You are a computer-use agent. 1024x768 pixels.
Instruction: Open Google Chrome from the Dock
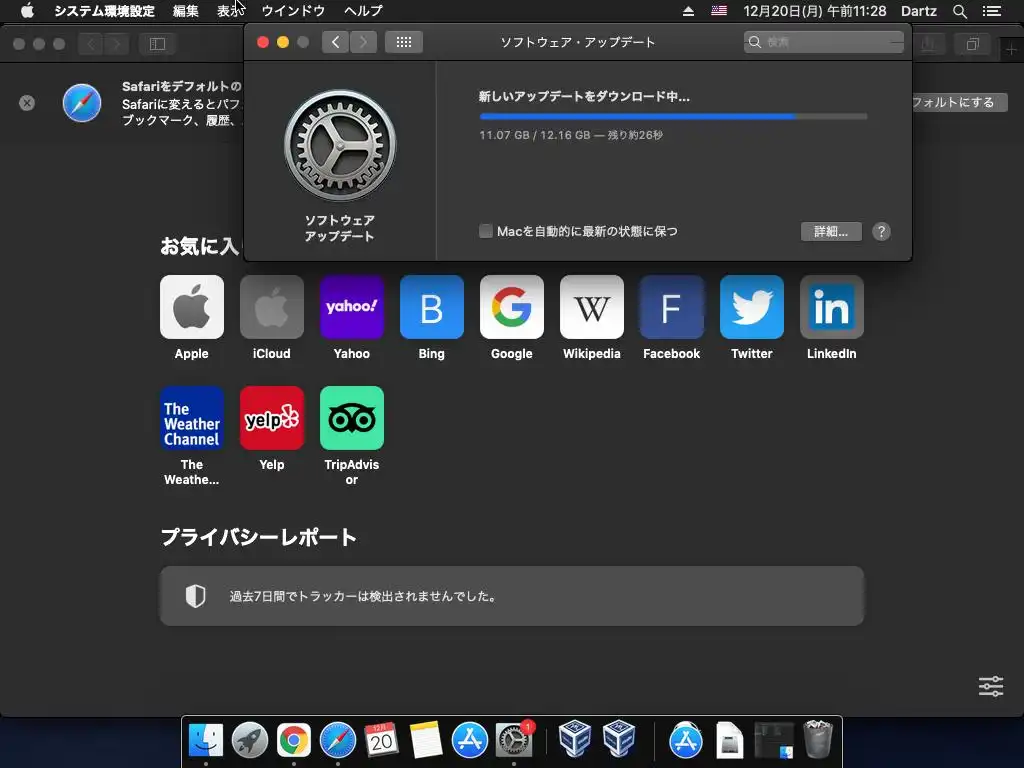pyautogui.click(x=293, y=741)
